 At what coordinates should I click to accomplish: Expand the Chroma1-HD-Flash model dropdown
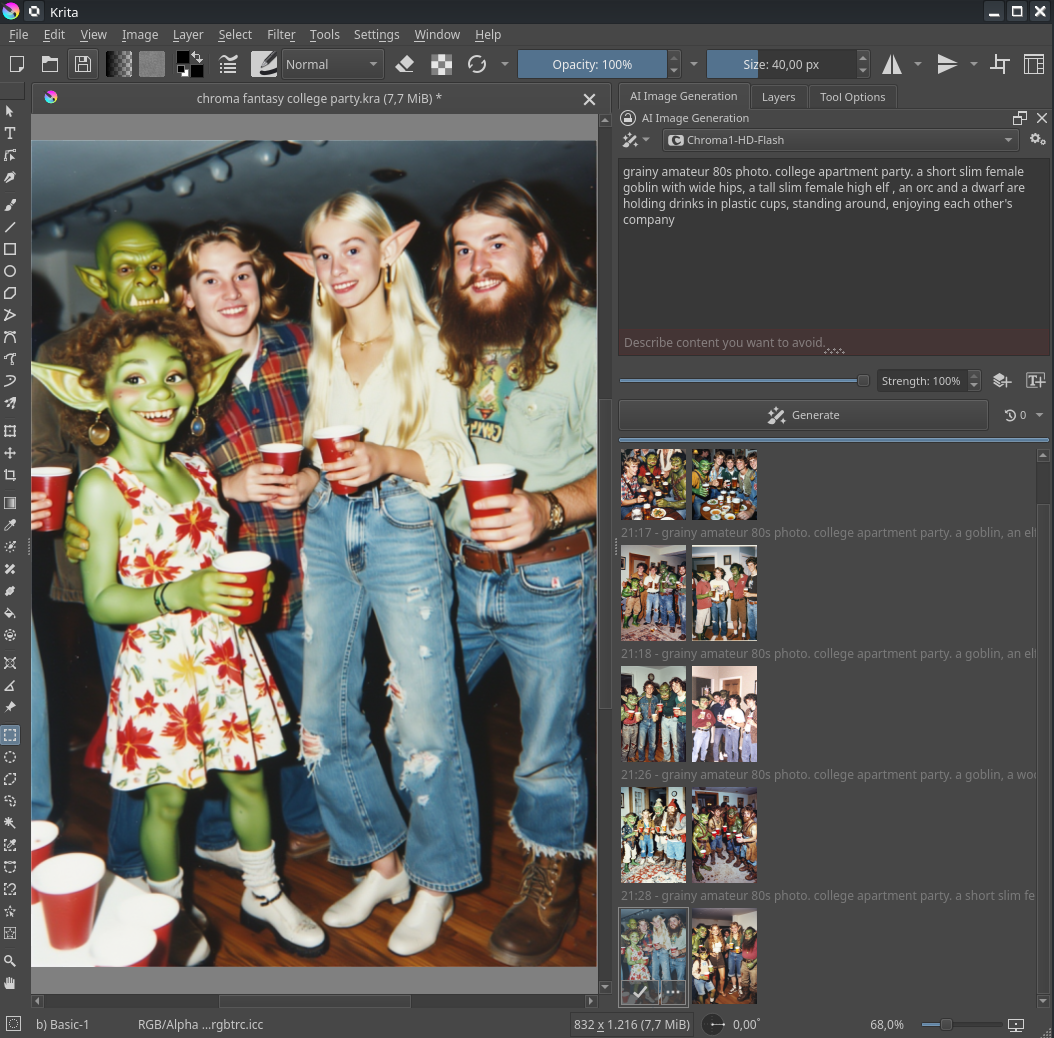(x=841, y=140)
